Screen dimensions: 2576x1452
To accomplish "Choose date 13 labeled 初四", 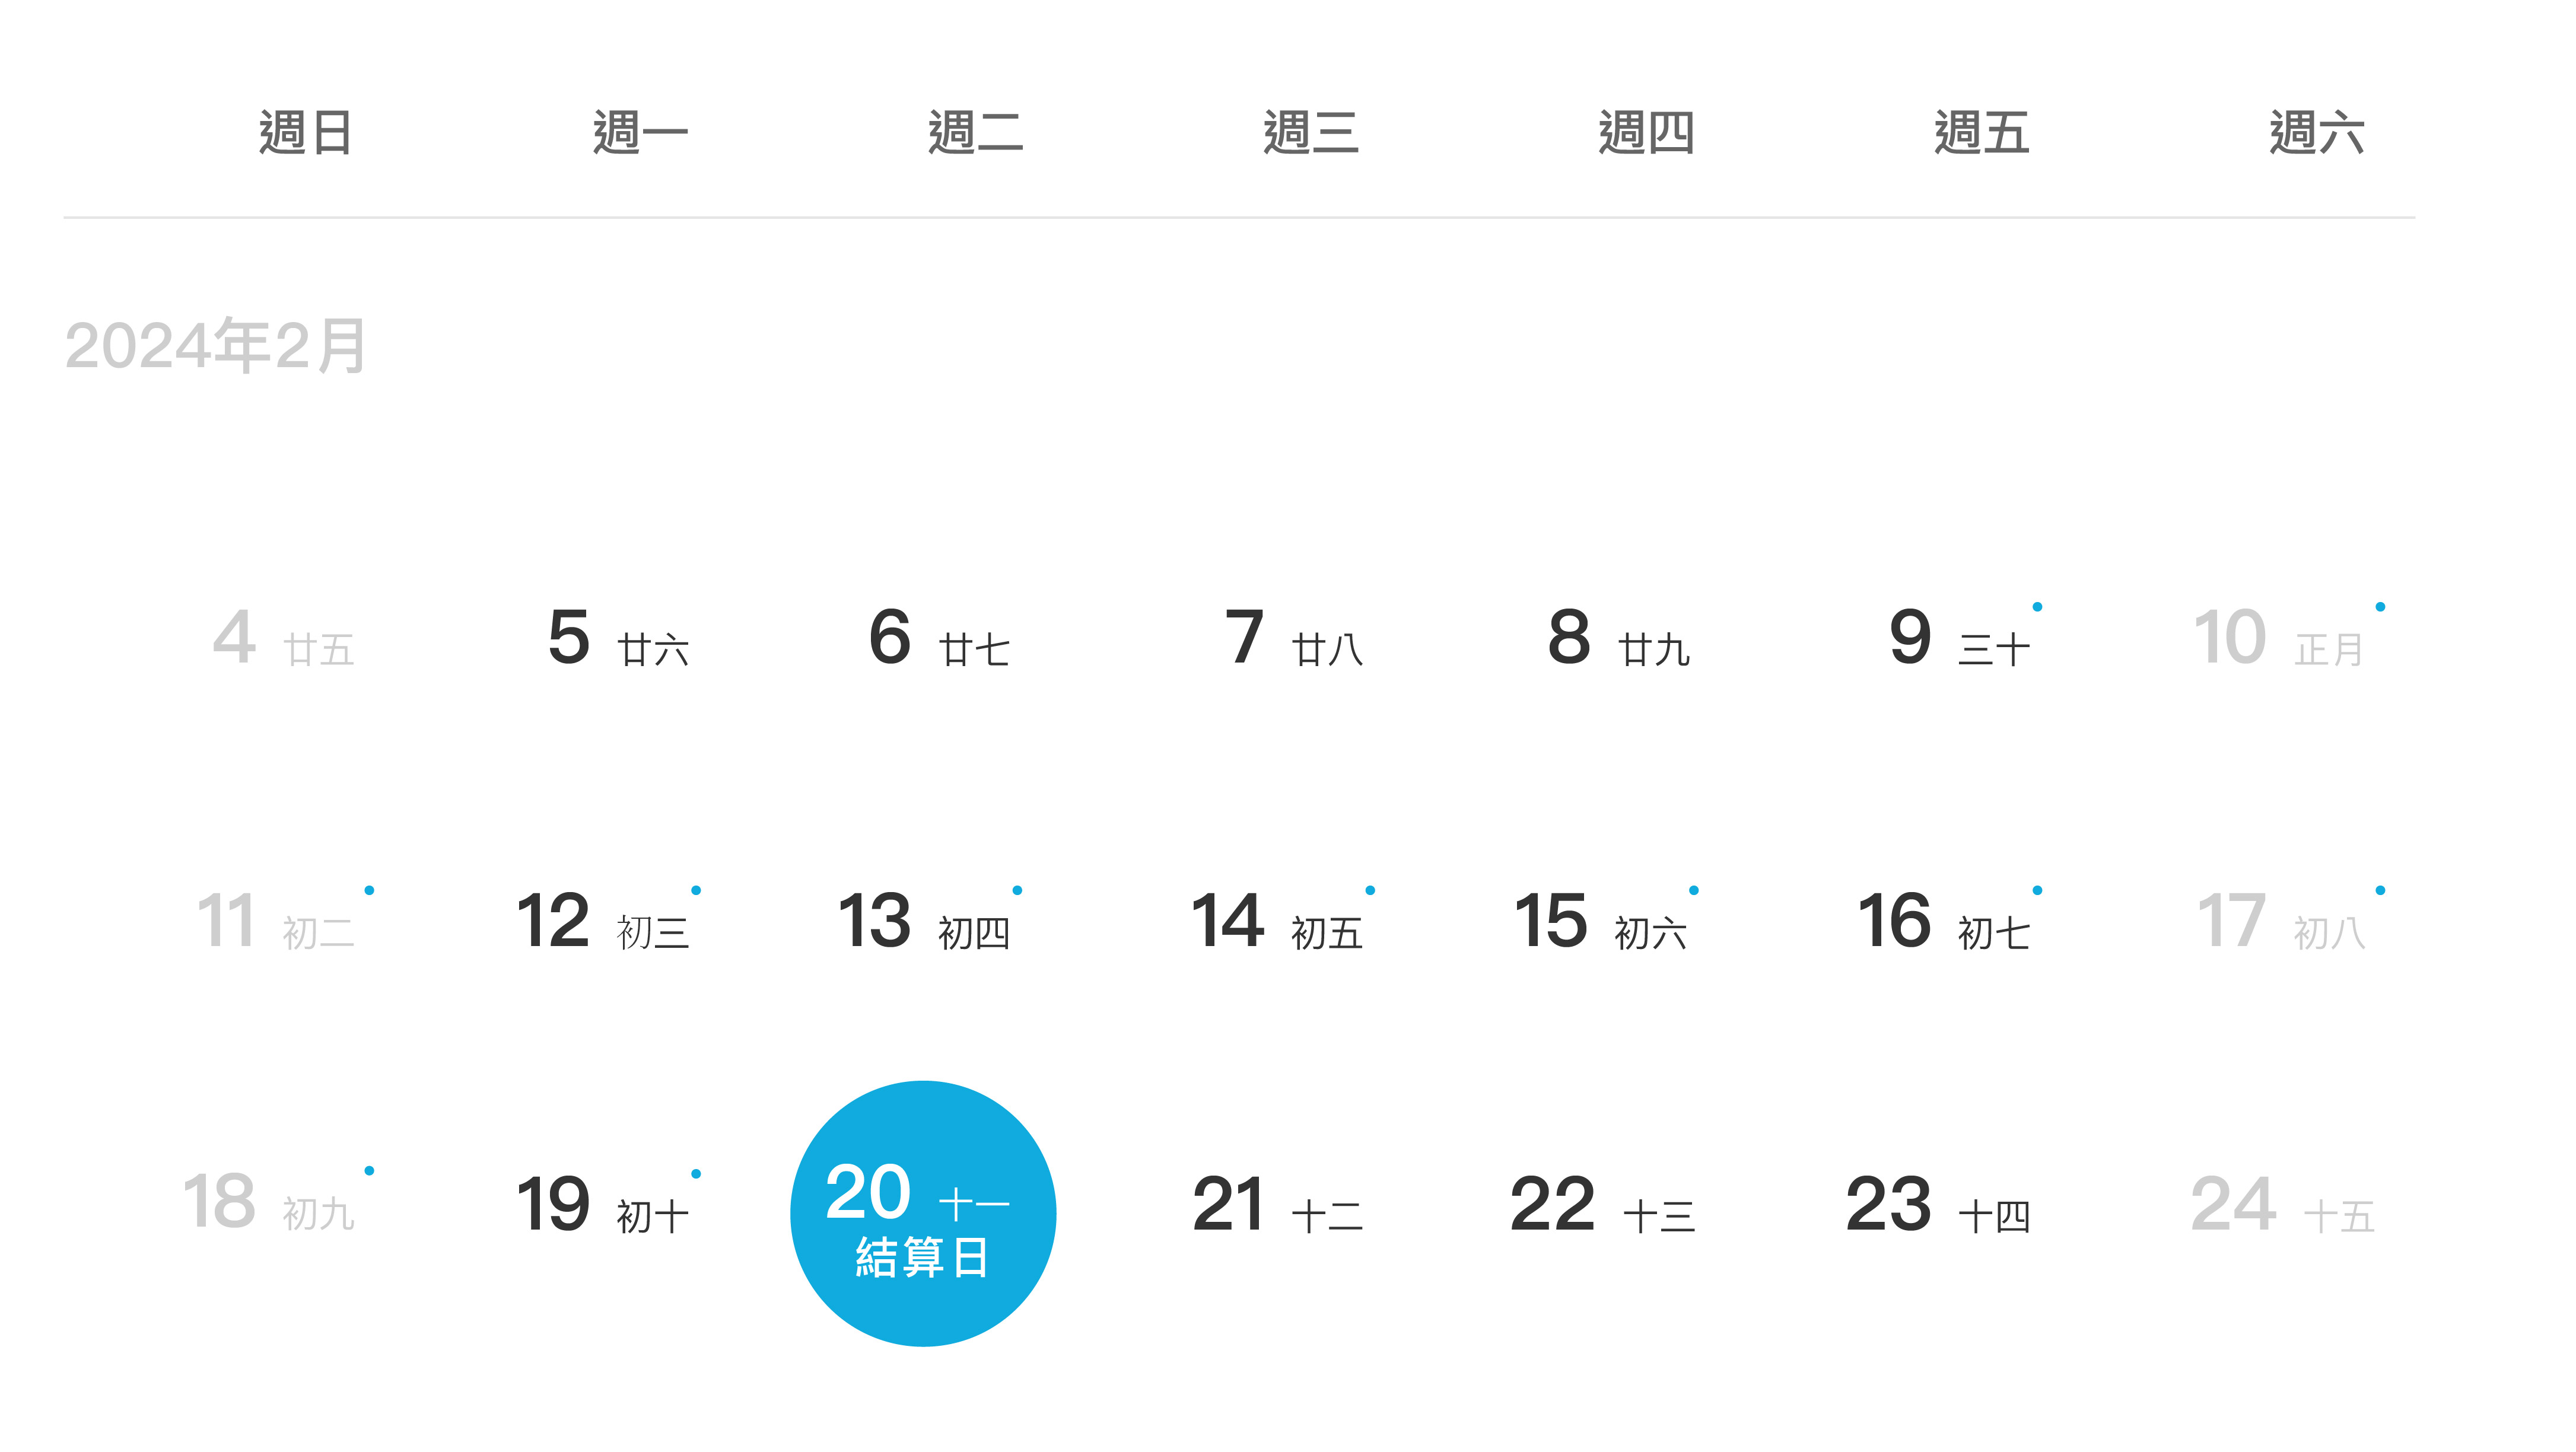I will [x=923, y=922].
